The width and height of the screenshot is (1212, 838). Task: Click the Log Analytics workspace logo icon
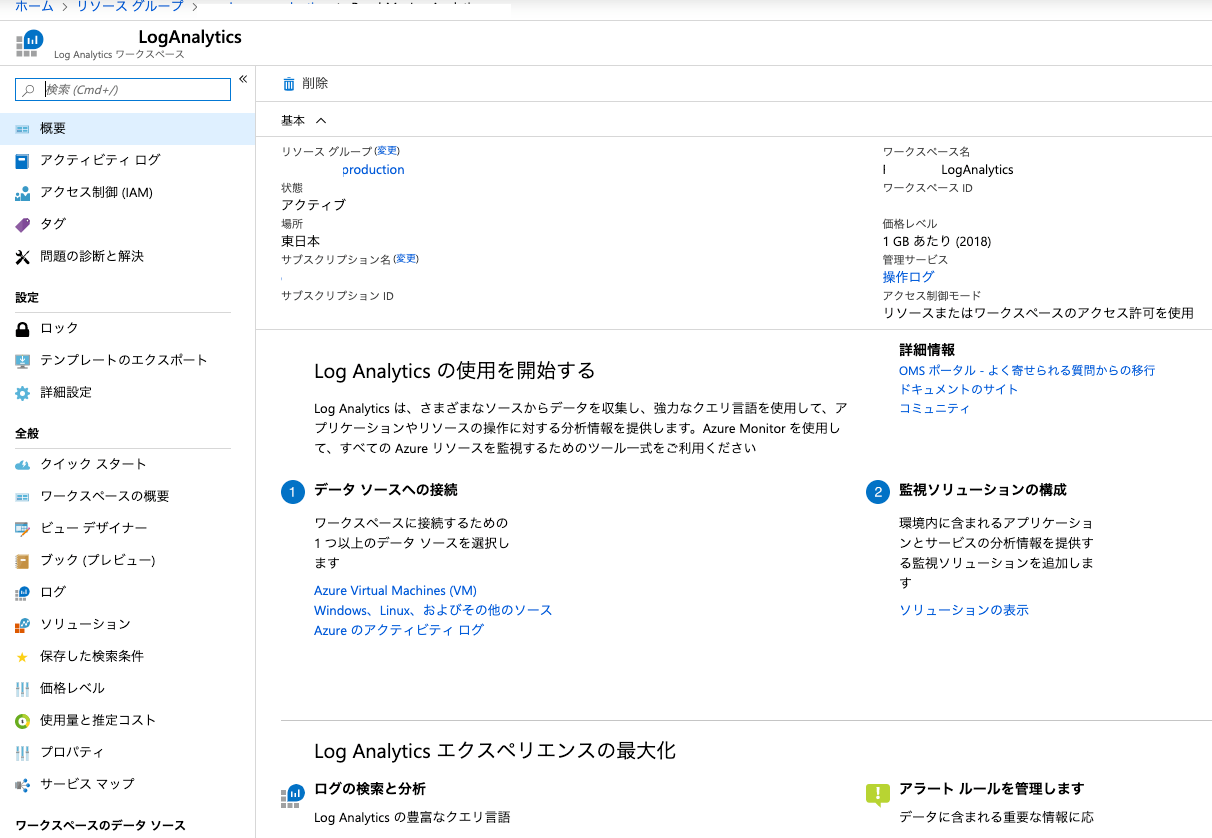(29, 43)
